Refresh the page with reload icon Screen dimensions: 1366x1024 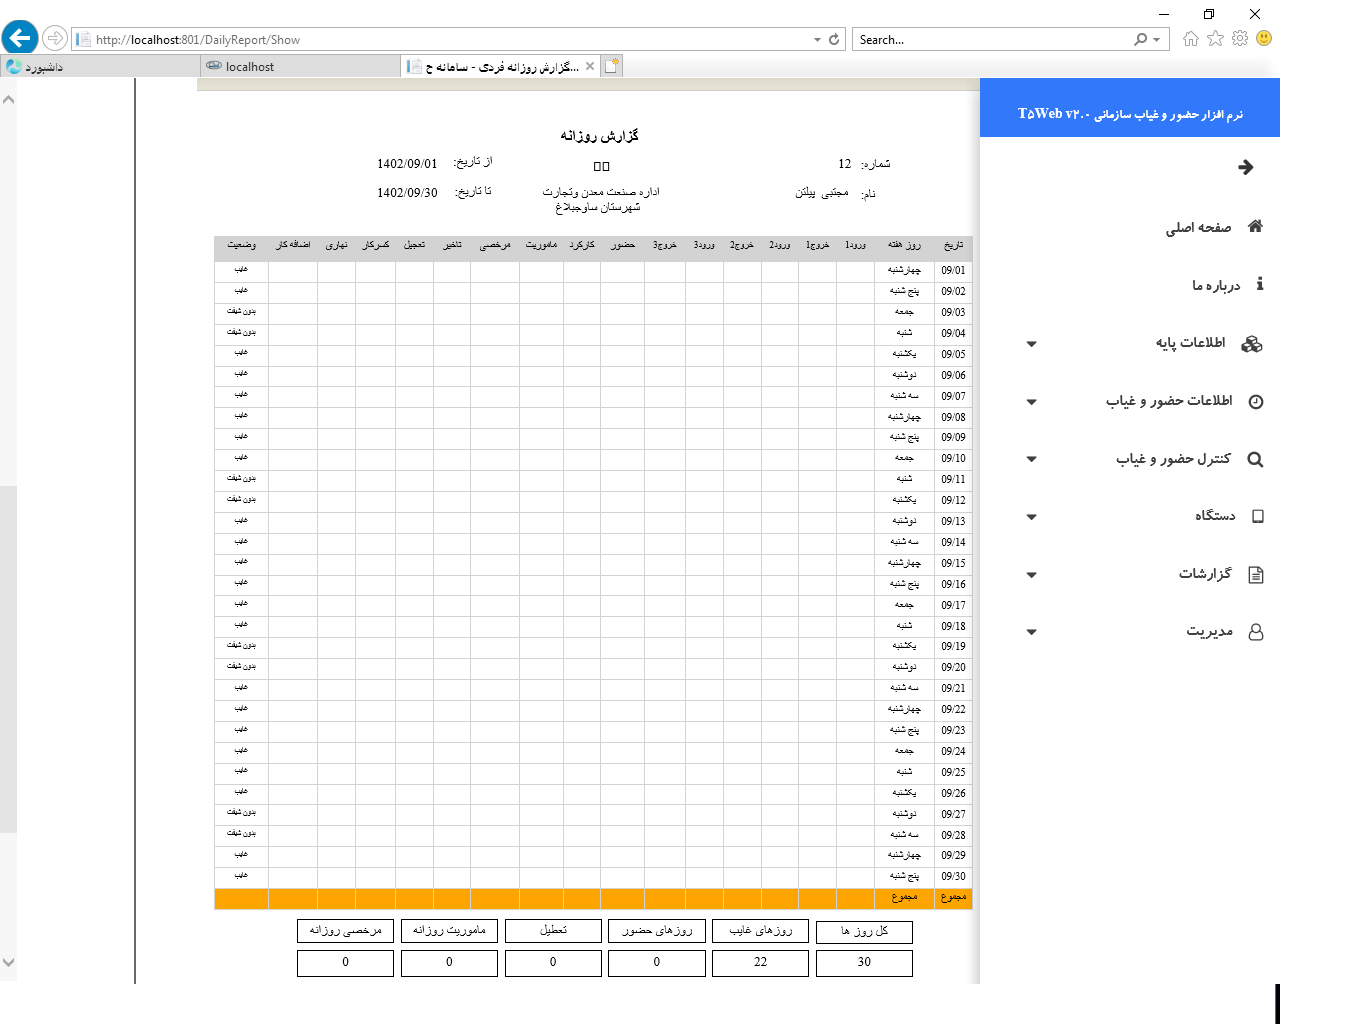[x=834, y=39]
